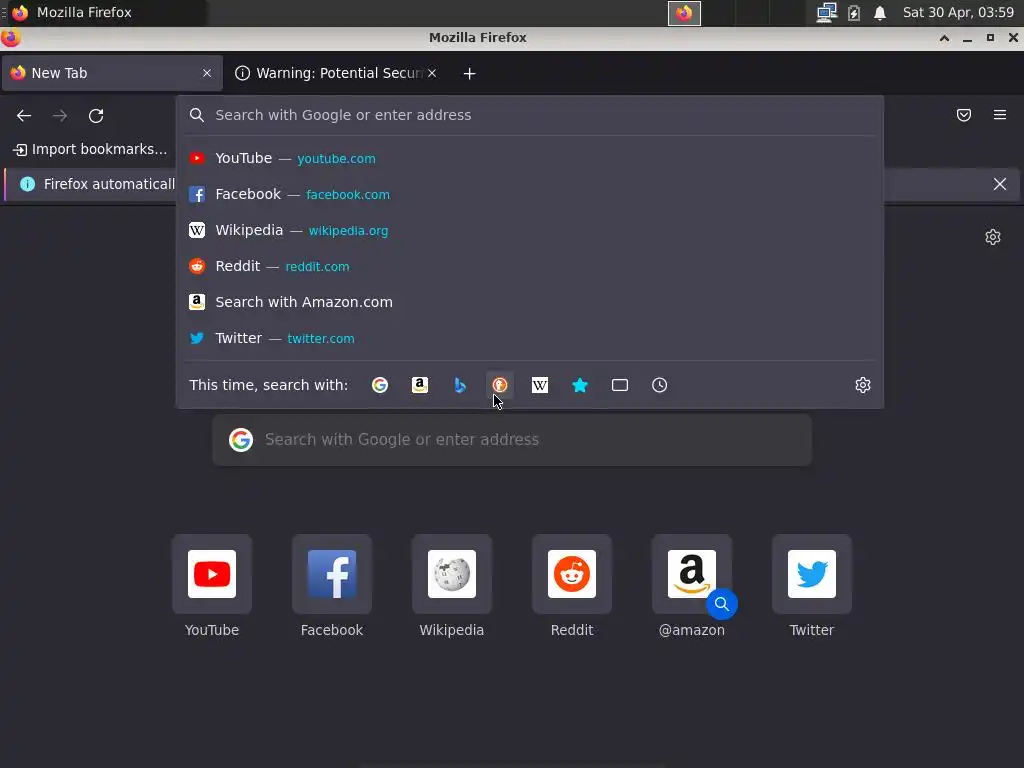
Task: Search this time with Bing icon
Action: click(x=460, y=385)
